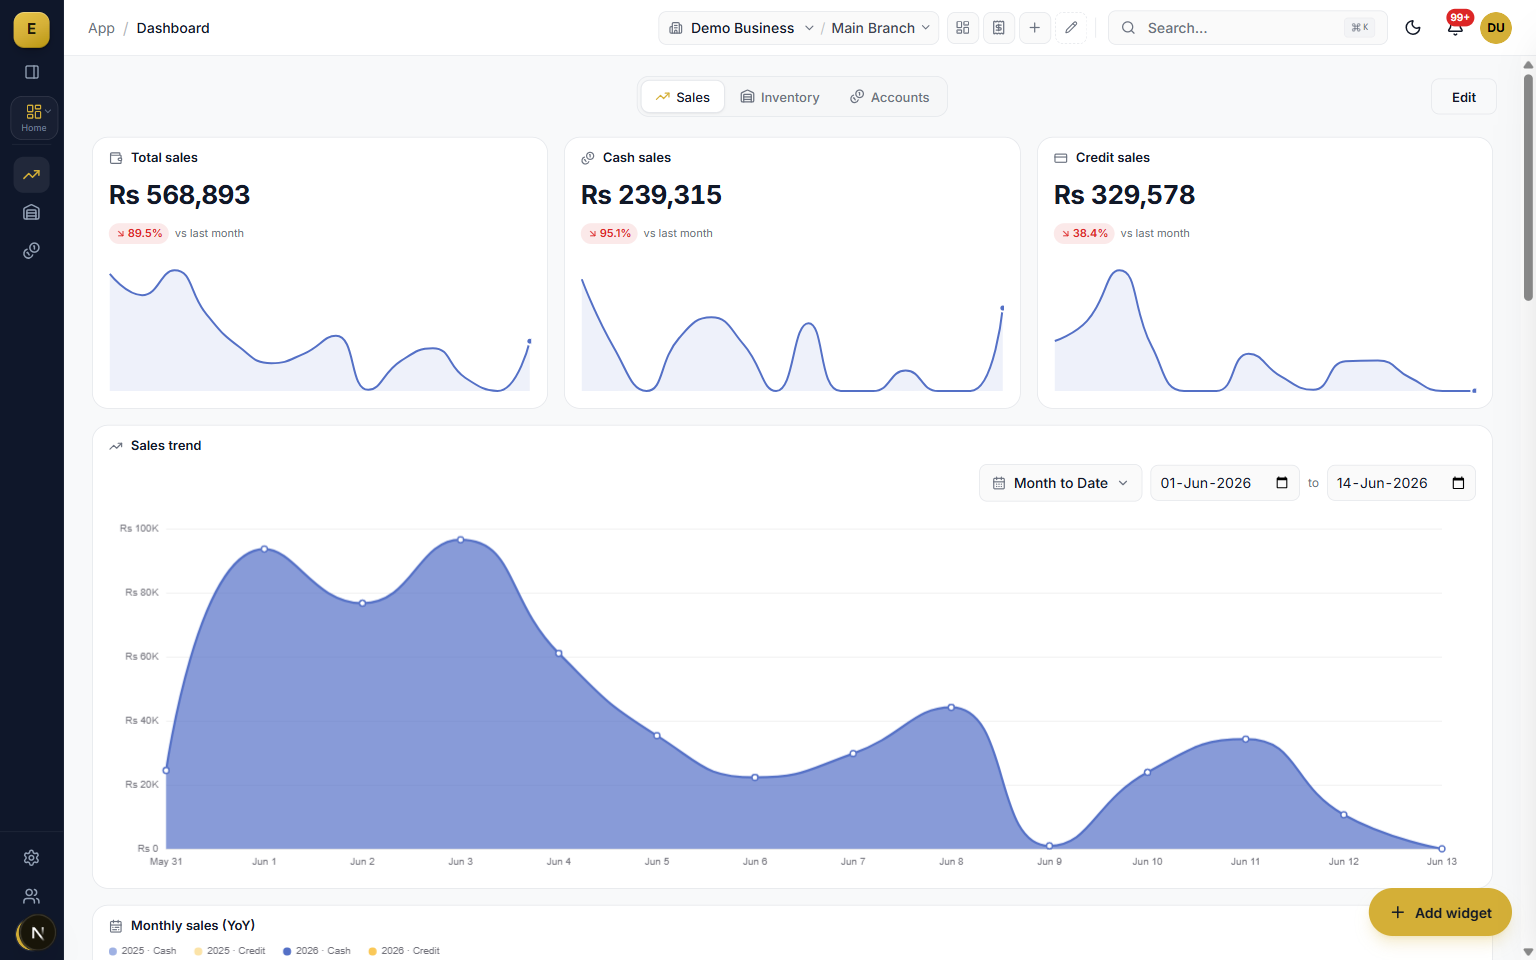
Task: Click the Jun 3 peak data point
Action: (460, 540)
